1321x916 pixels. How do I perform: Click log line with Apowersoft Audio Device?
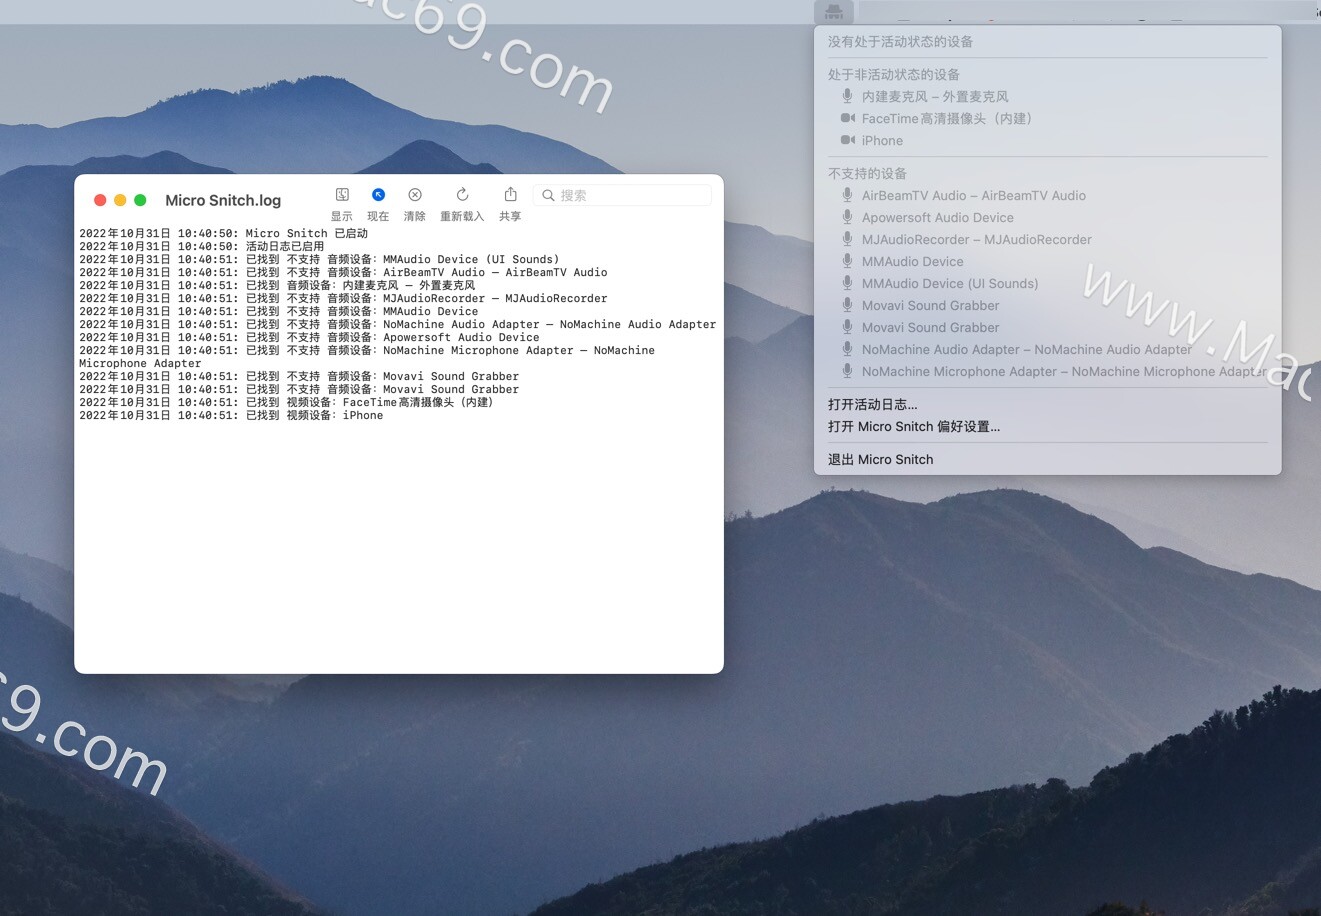tap(309, 337)
